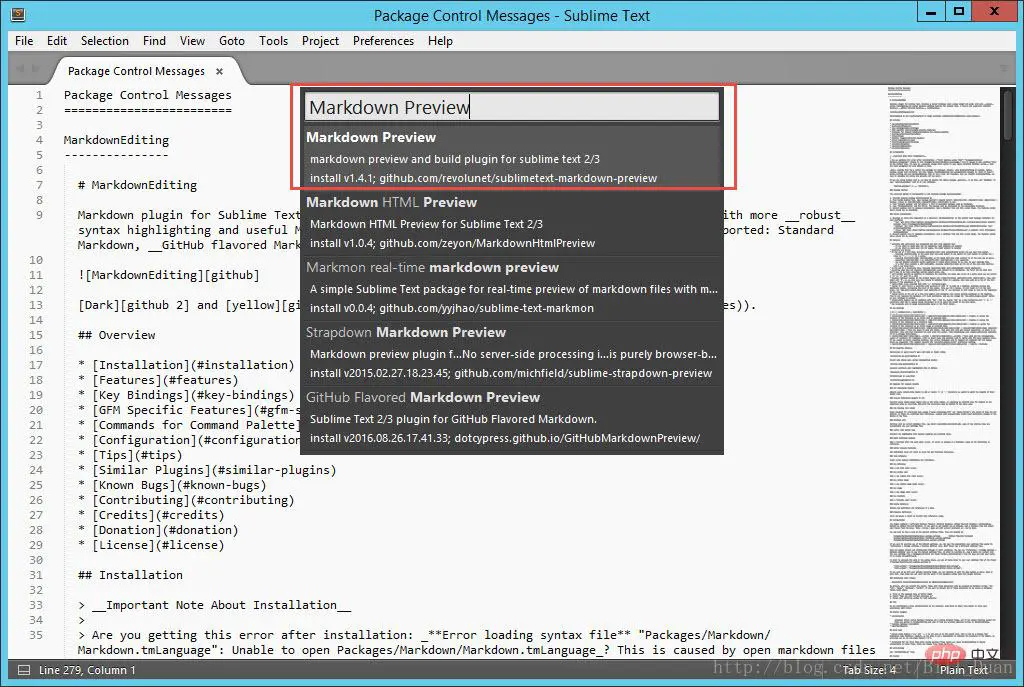Click the previous tab arrow in tab bar

click(20, 69)
